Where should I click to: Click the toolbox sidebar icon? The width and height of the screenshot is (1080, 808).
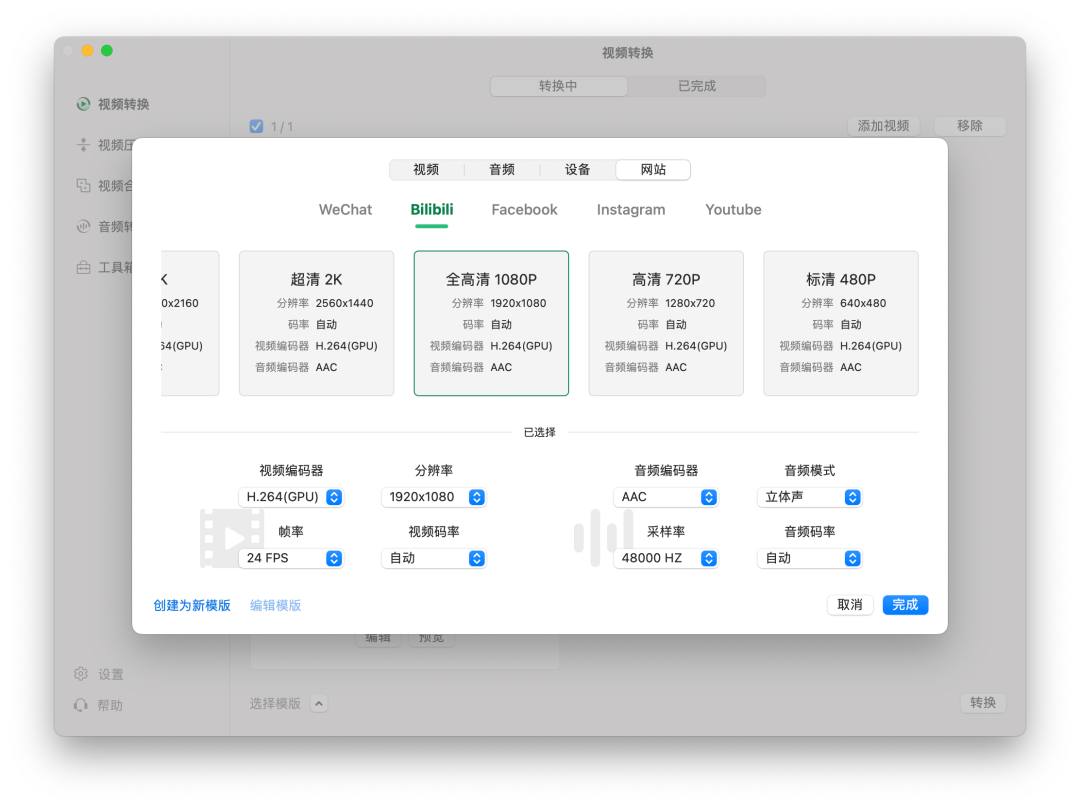[83, 267]
